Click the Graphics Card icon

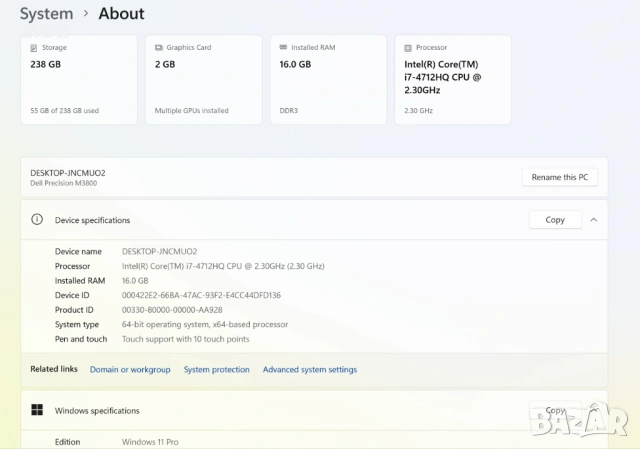coord(158,48)
